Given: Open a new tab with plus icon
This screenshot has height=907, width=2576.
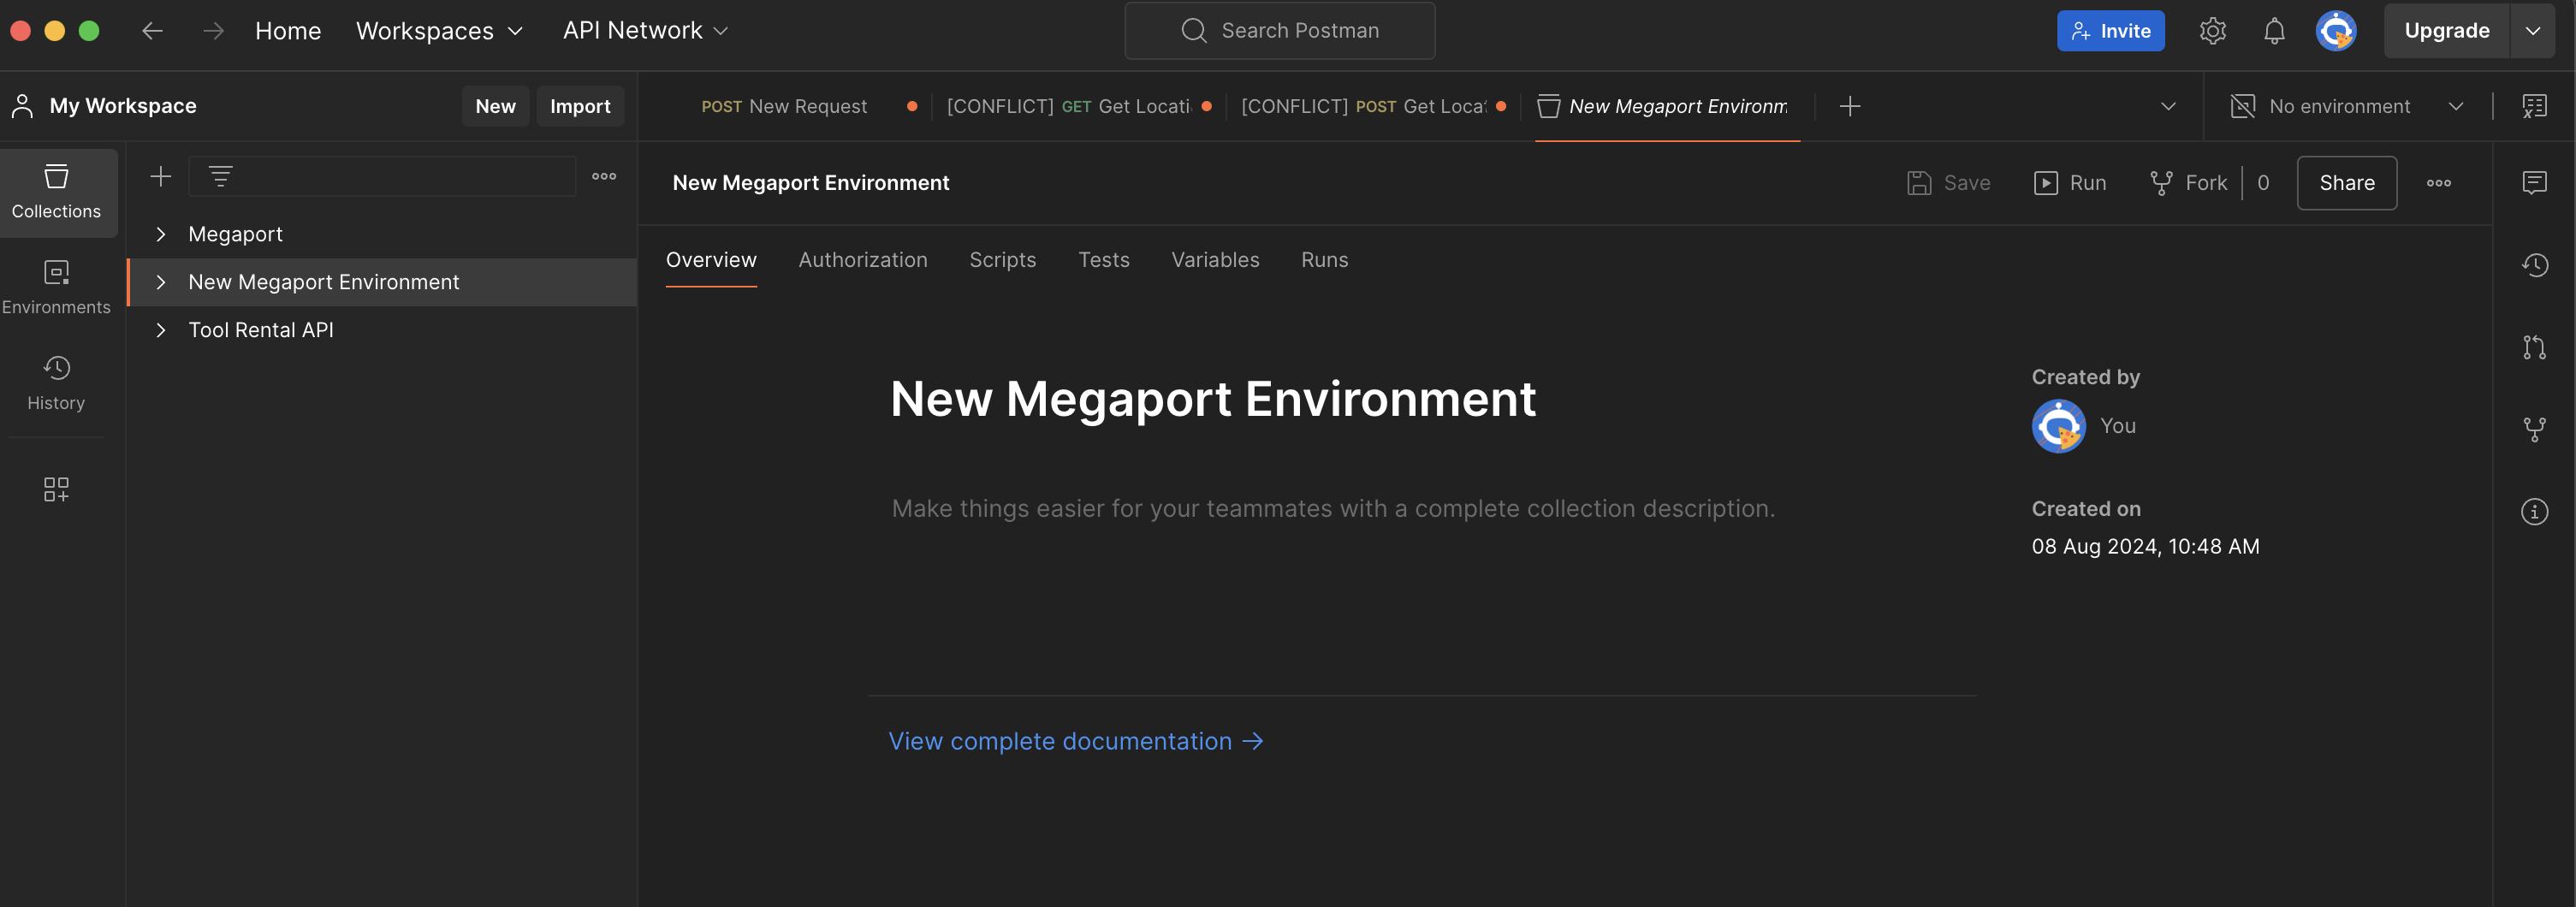Looking at the screenshot, I should tap(1850, 106).
